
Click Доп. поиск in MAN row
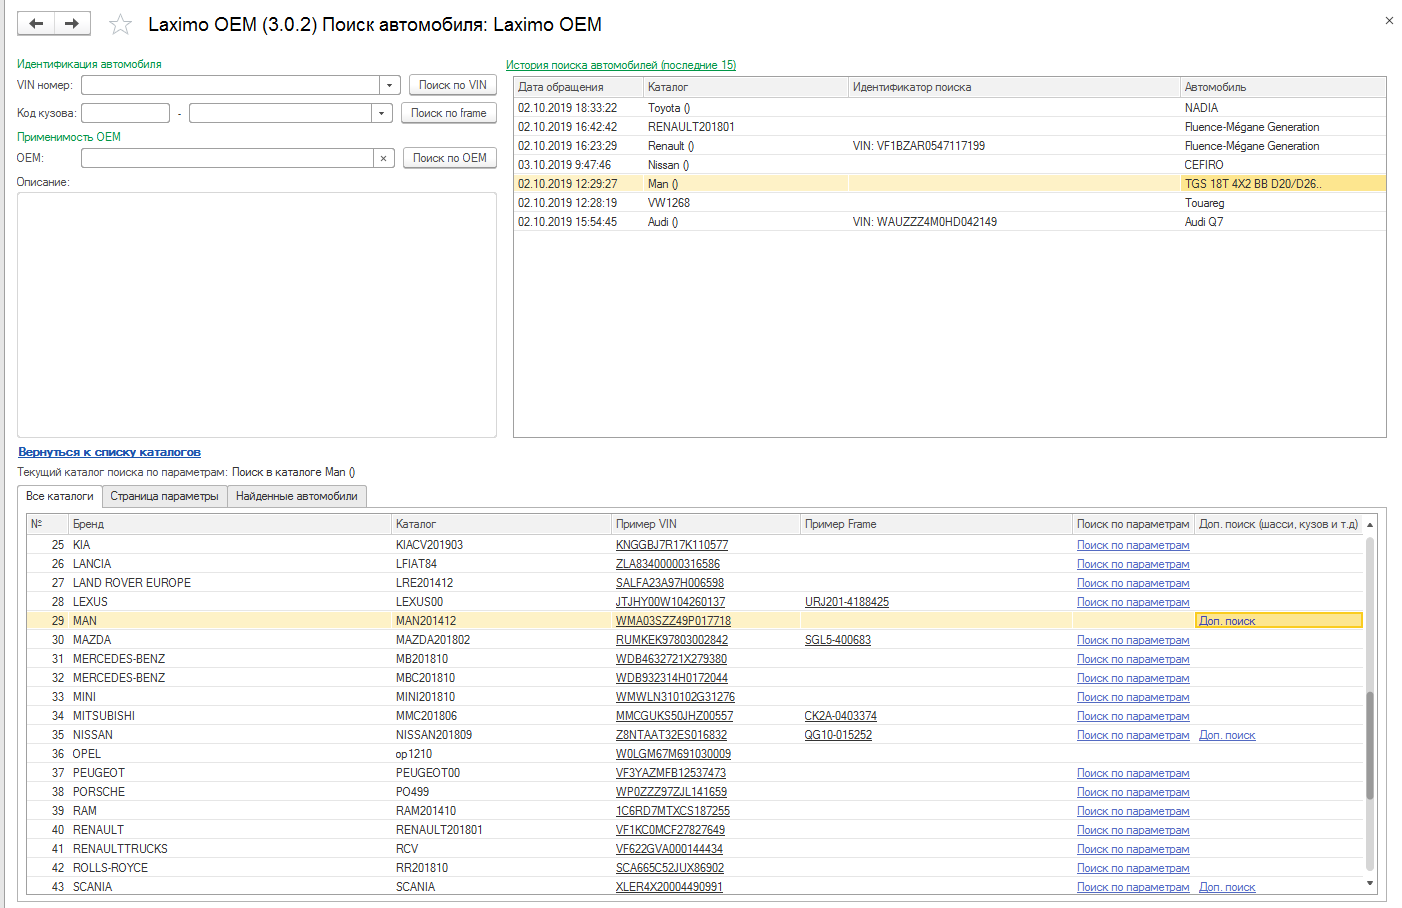(x=1227, y=621)
